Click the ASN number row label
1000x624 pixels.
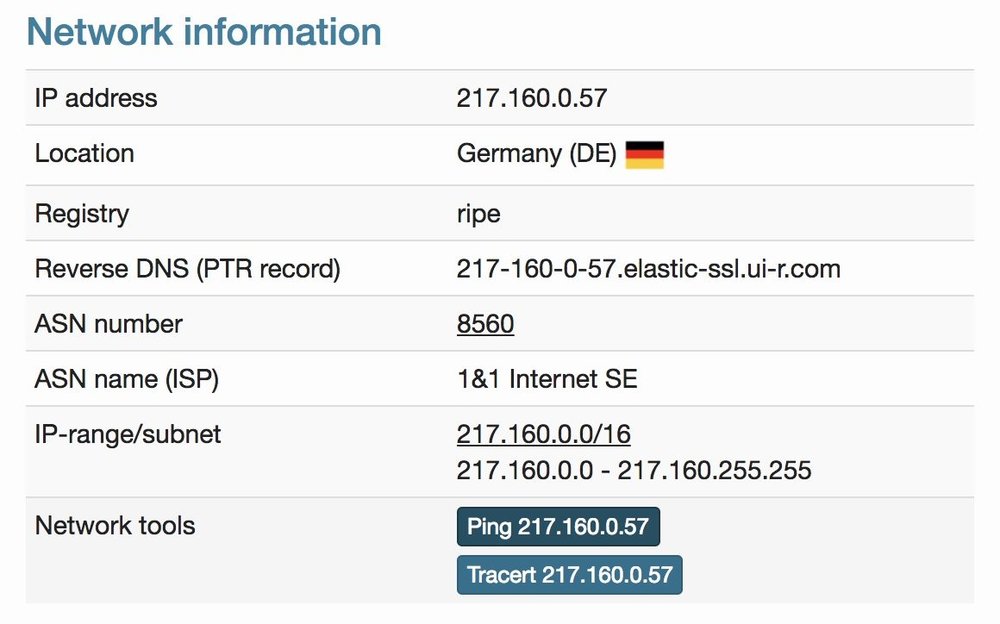(x=109, y=324)
